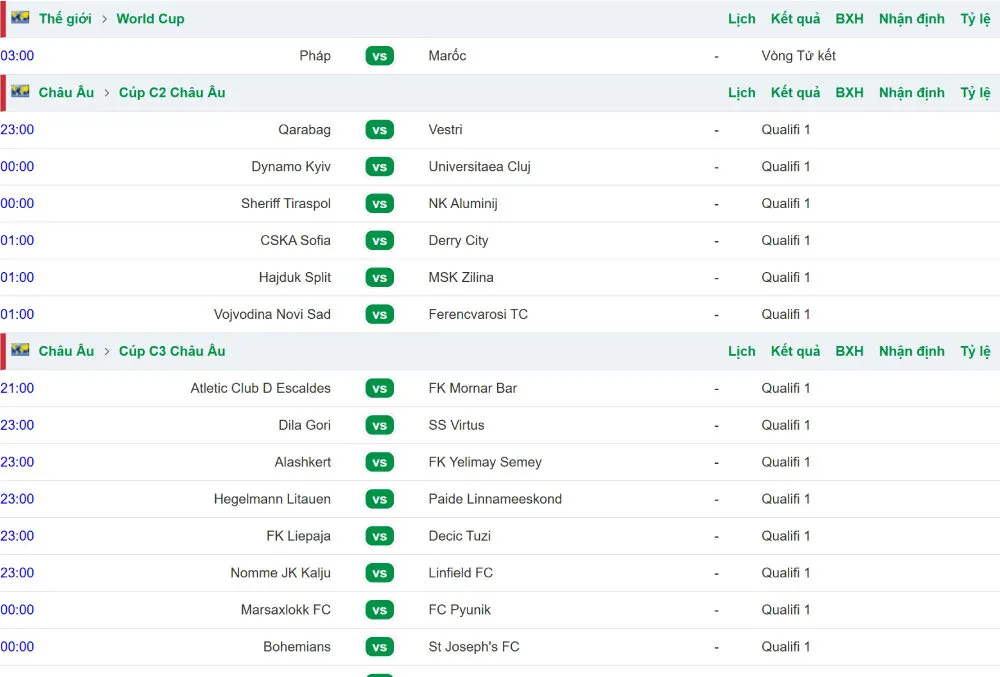Open the Cúp C3 Châu Âu league link
This screenshot has height=677, width=1000.
click(x=172, y=351)
